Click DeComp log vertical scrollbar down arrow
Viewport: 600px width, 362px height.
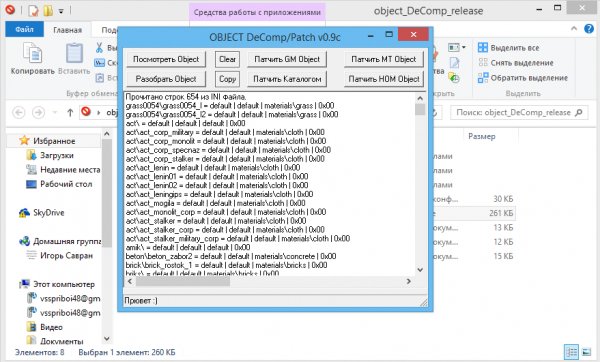point(420,270)
